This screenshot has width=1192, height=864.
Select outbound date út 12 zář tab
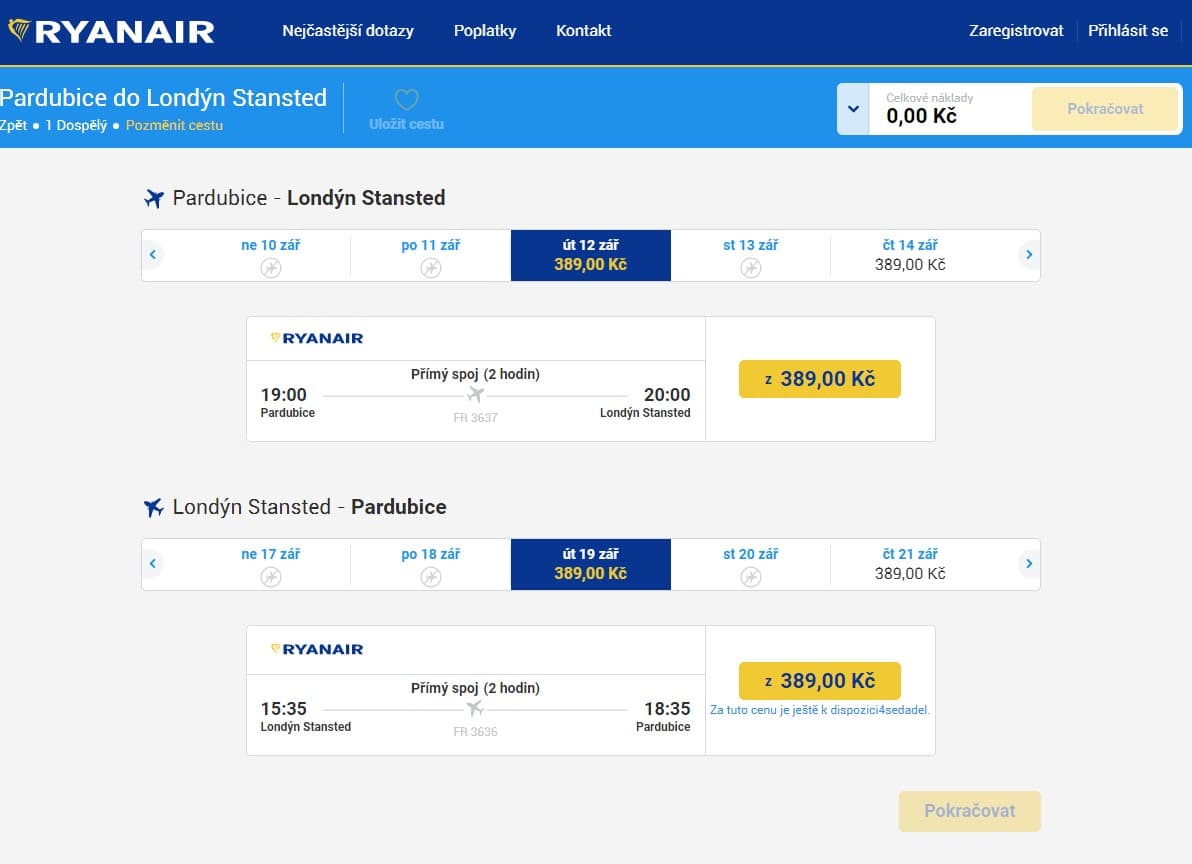tap(591, 255)
